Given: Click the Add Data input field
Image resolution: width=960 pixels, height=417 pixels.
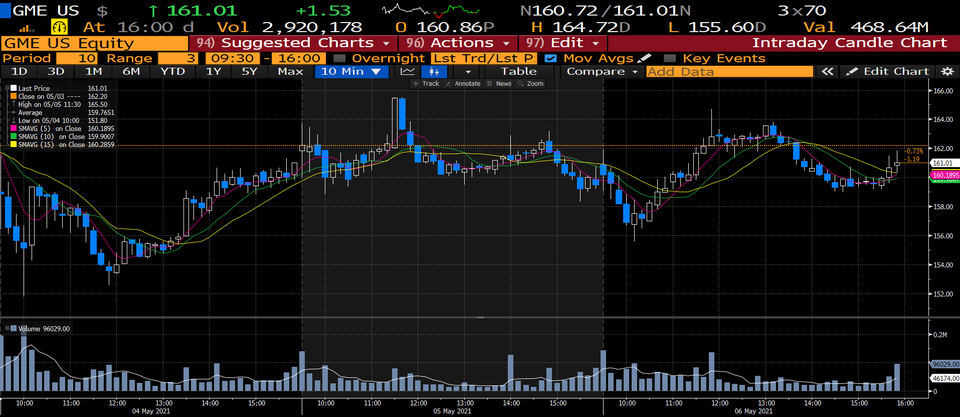Looking at the screenshot, I should (x=728, y=72).
